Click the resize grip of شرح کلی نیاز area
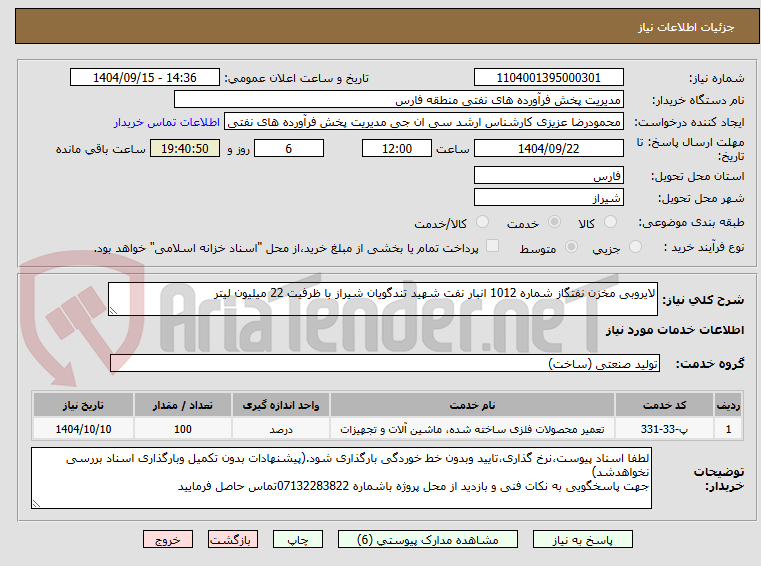 pos(113,311)
